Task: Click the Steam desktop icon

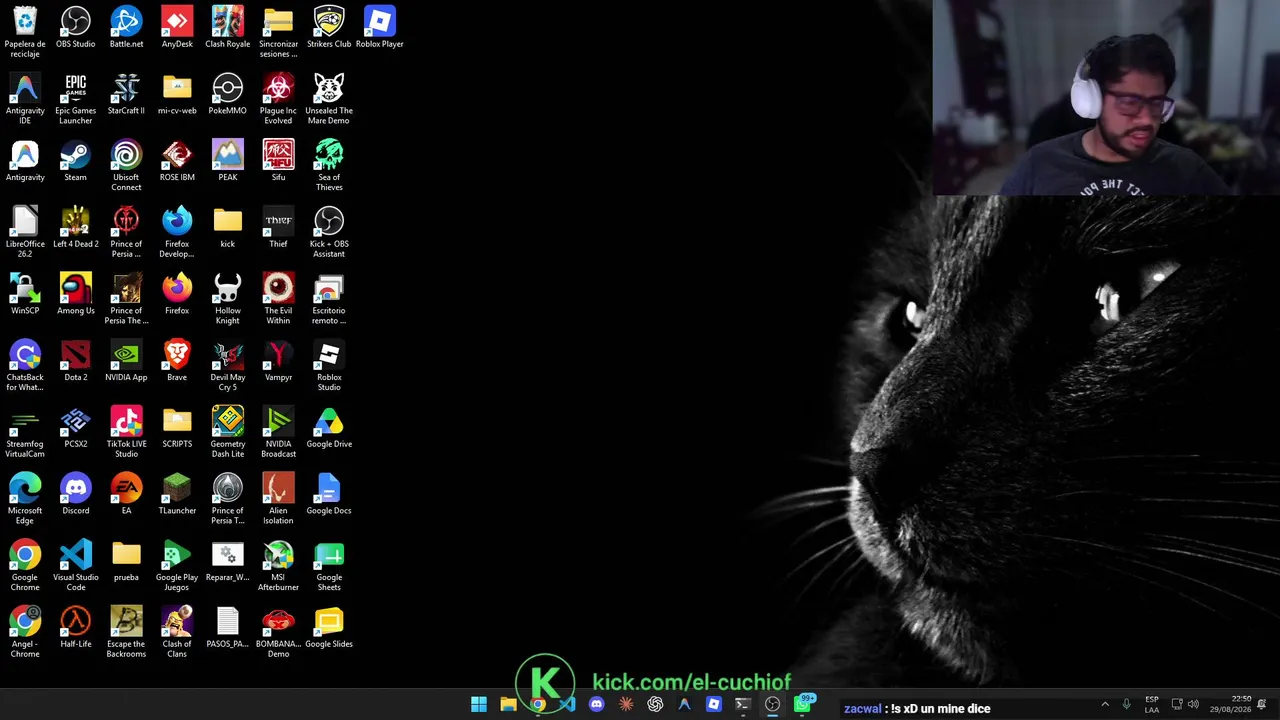Action: tap(76, 161)
